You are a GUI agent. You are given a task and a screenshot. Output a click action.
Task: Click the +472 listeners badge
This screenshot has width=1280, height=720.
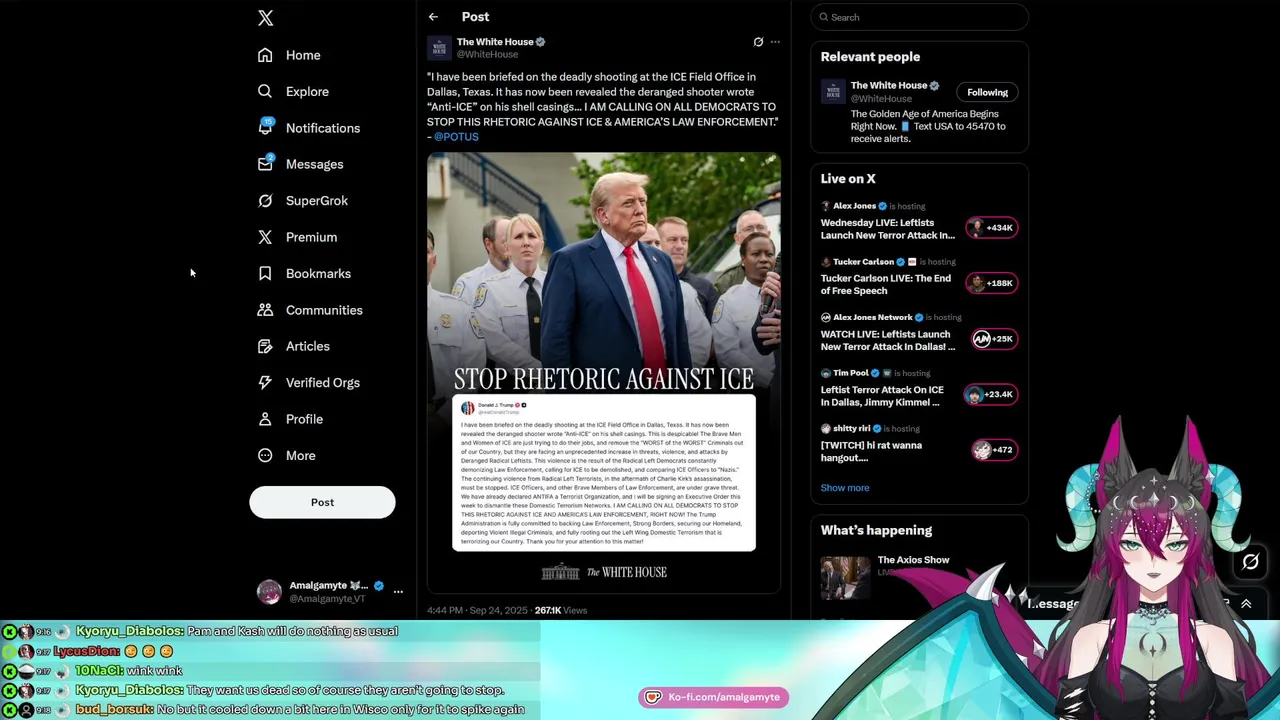[x=994, y=450]
